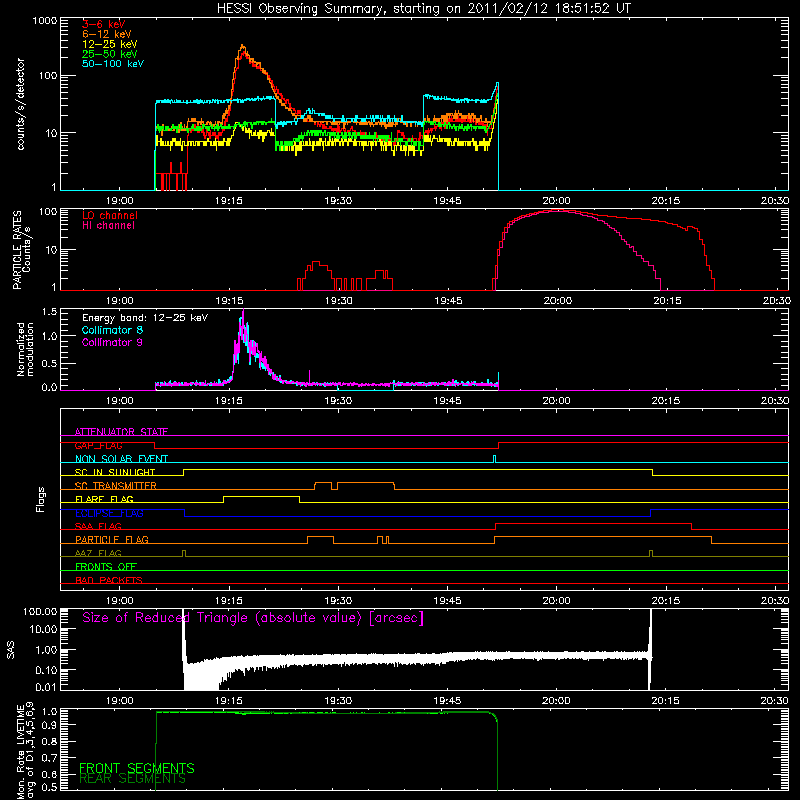Image resolution: width=800 pixels, height=800 pixels.
Task: Click 'Size of Reduced Triangle' caption text
Action: point(253,617)
